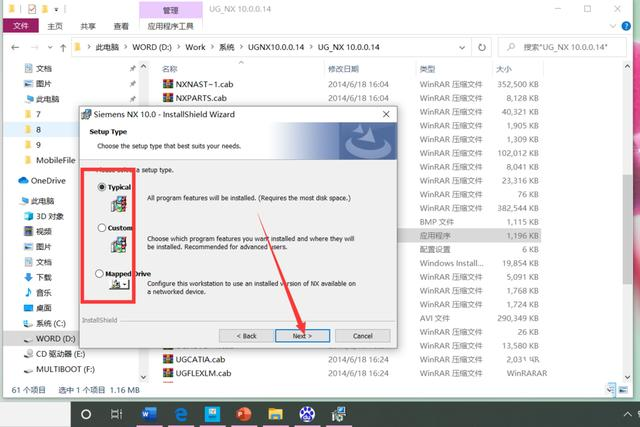Open 桌面 in navigation pane
This screenshot has height=427, width=640.
pyautogui.click(x=38, y=308)
